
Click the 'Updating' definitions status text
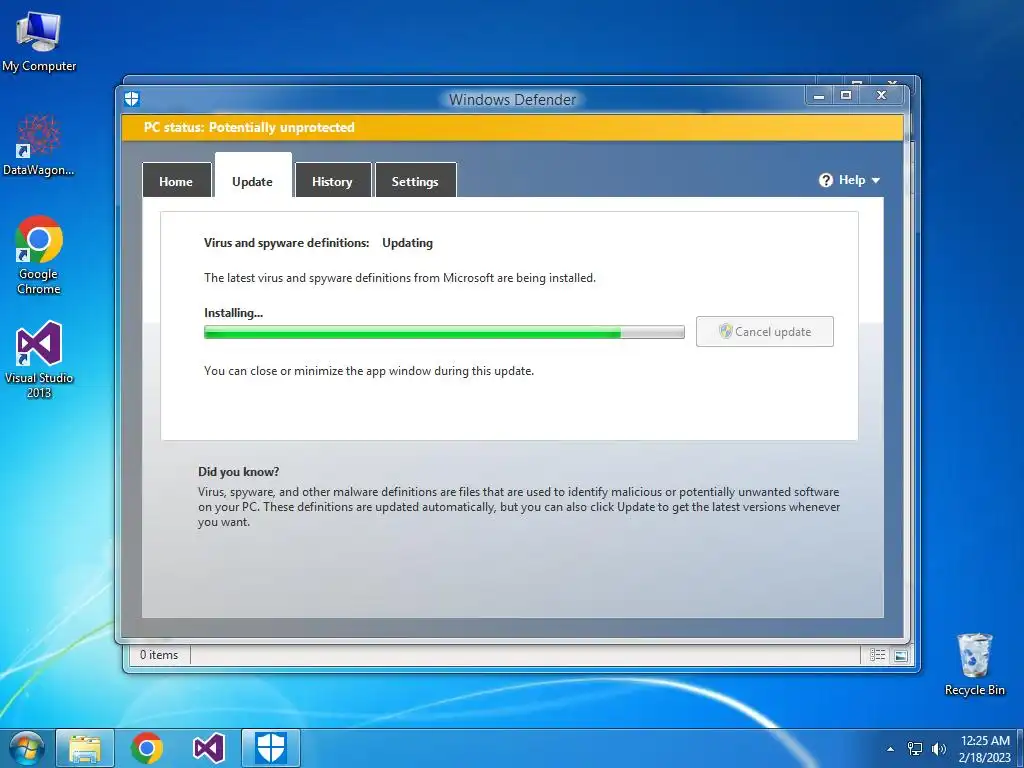click(408, 243)
